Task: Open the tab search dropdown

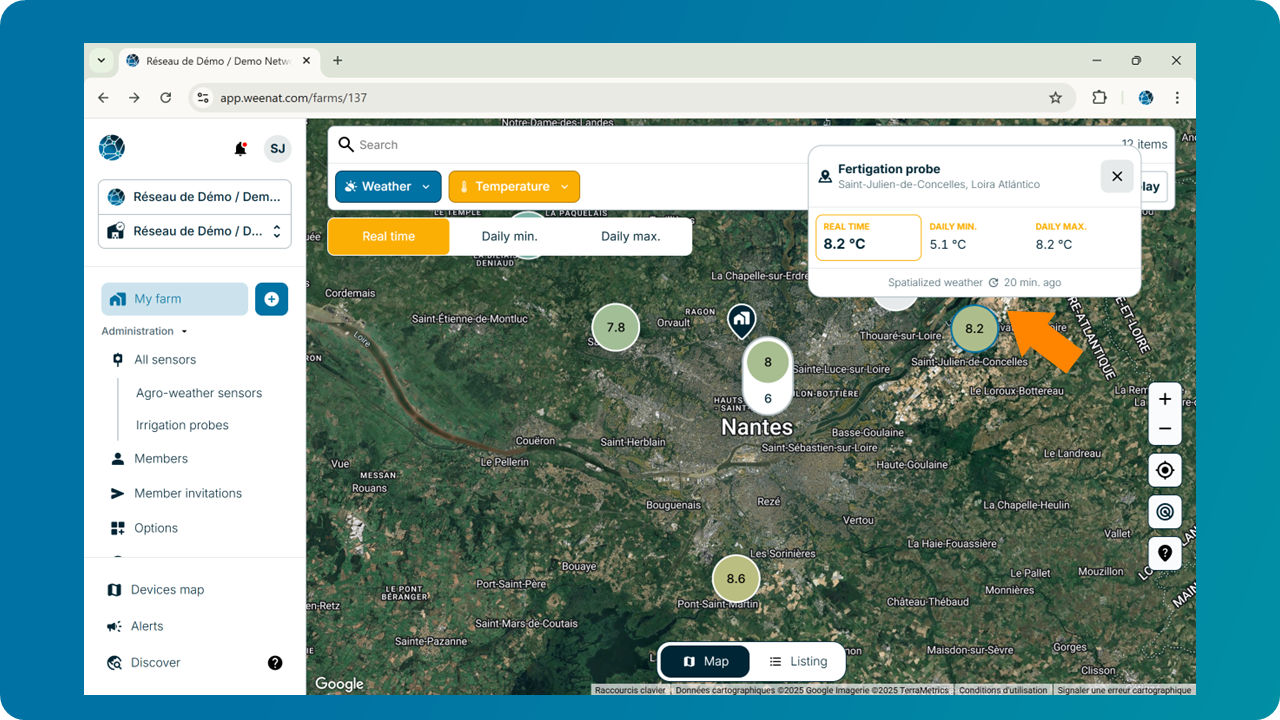Action: click(101, 60)
